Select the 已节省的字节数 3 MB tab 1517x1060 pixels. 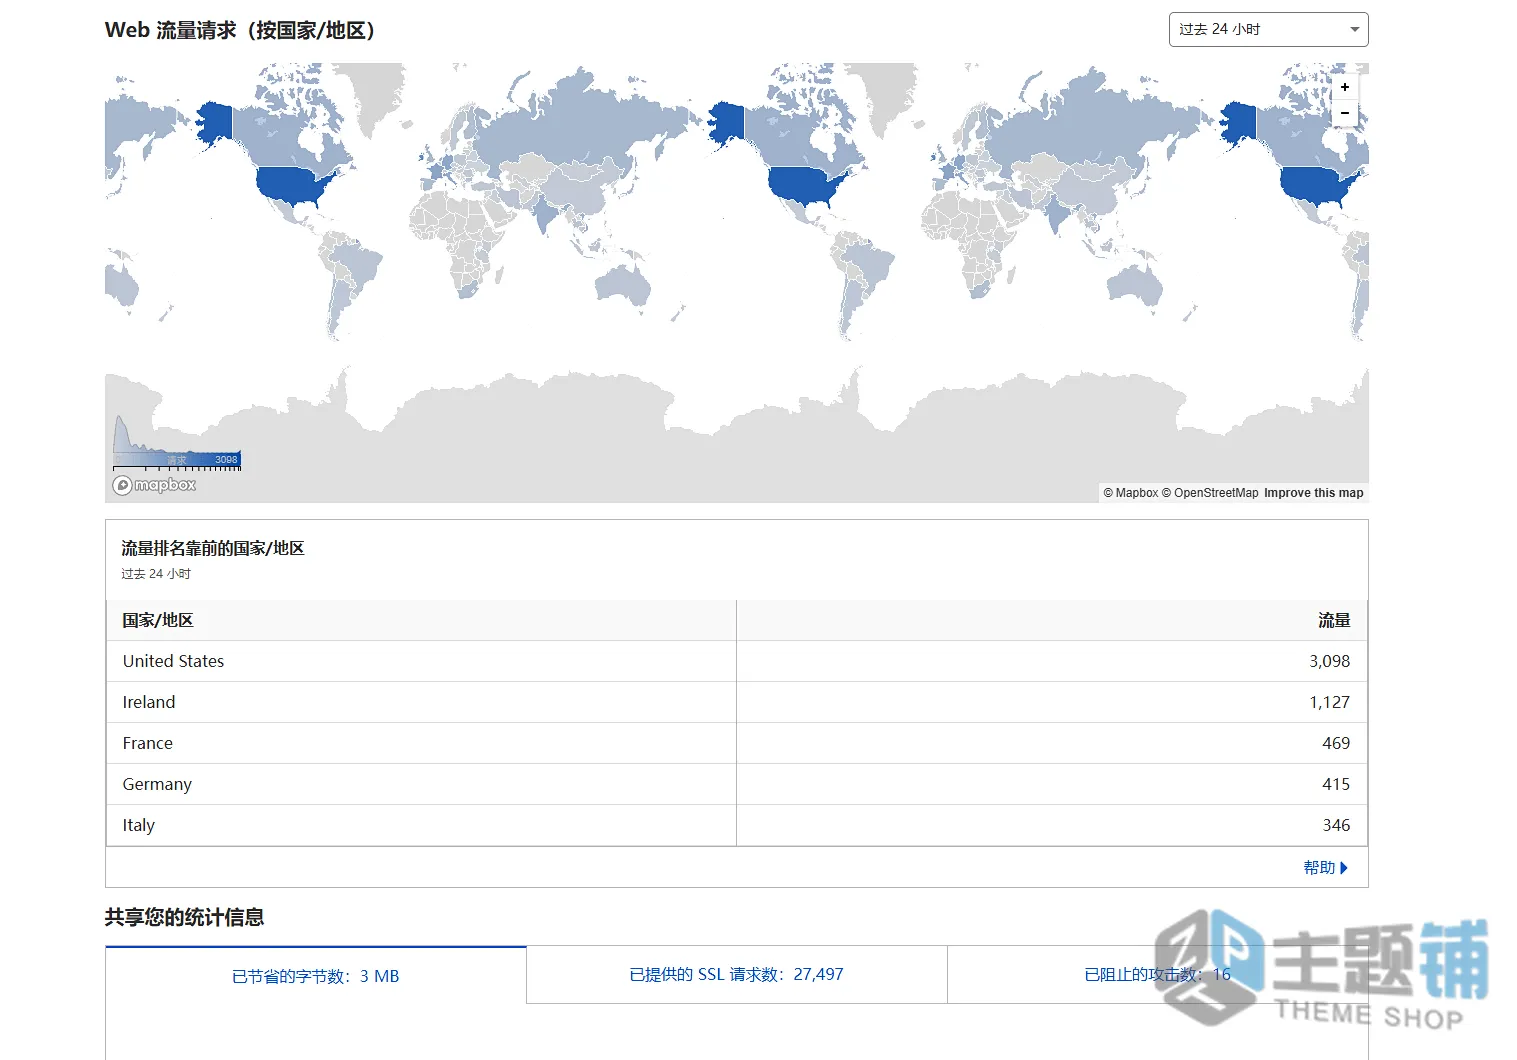click(x=315, y=976)
